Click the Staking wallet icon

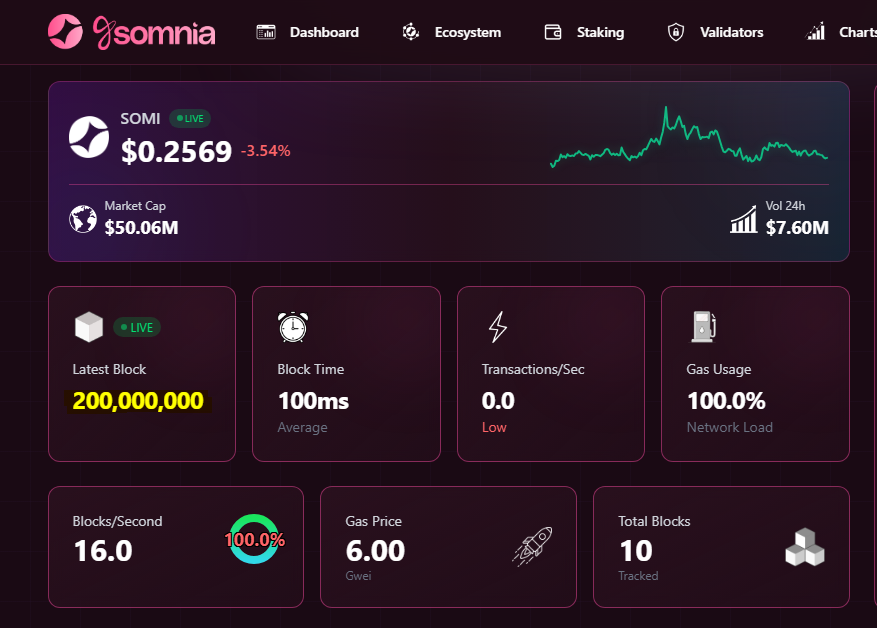coord(553,32)
